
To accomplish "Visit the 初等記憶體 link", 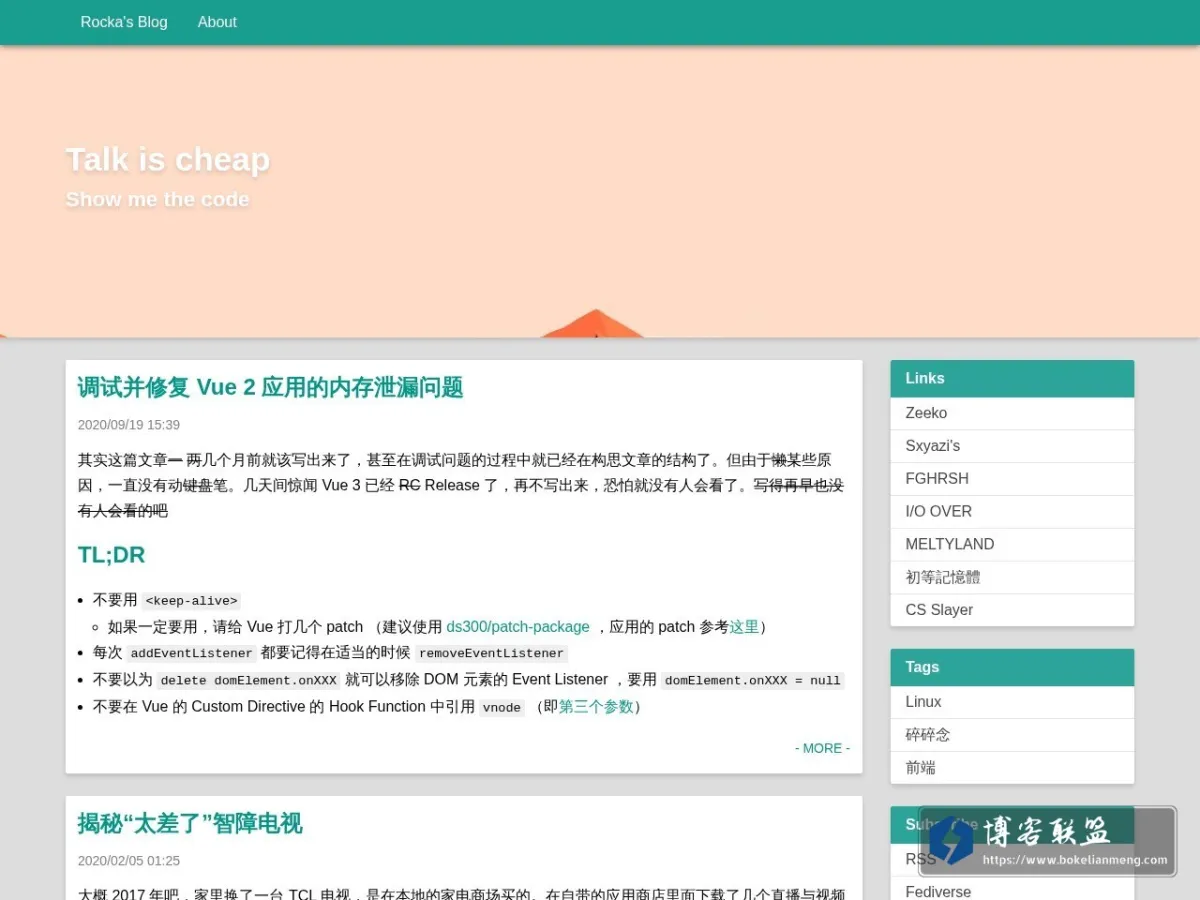I will click(x=1012, y=578).
